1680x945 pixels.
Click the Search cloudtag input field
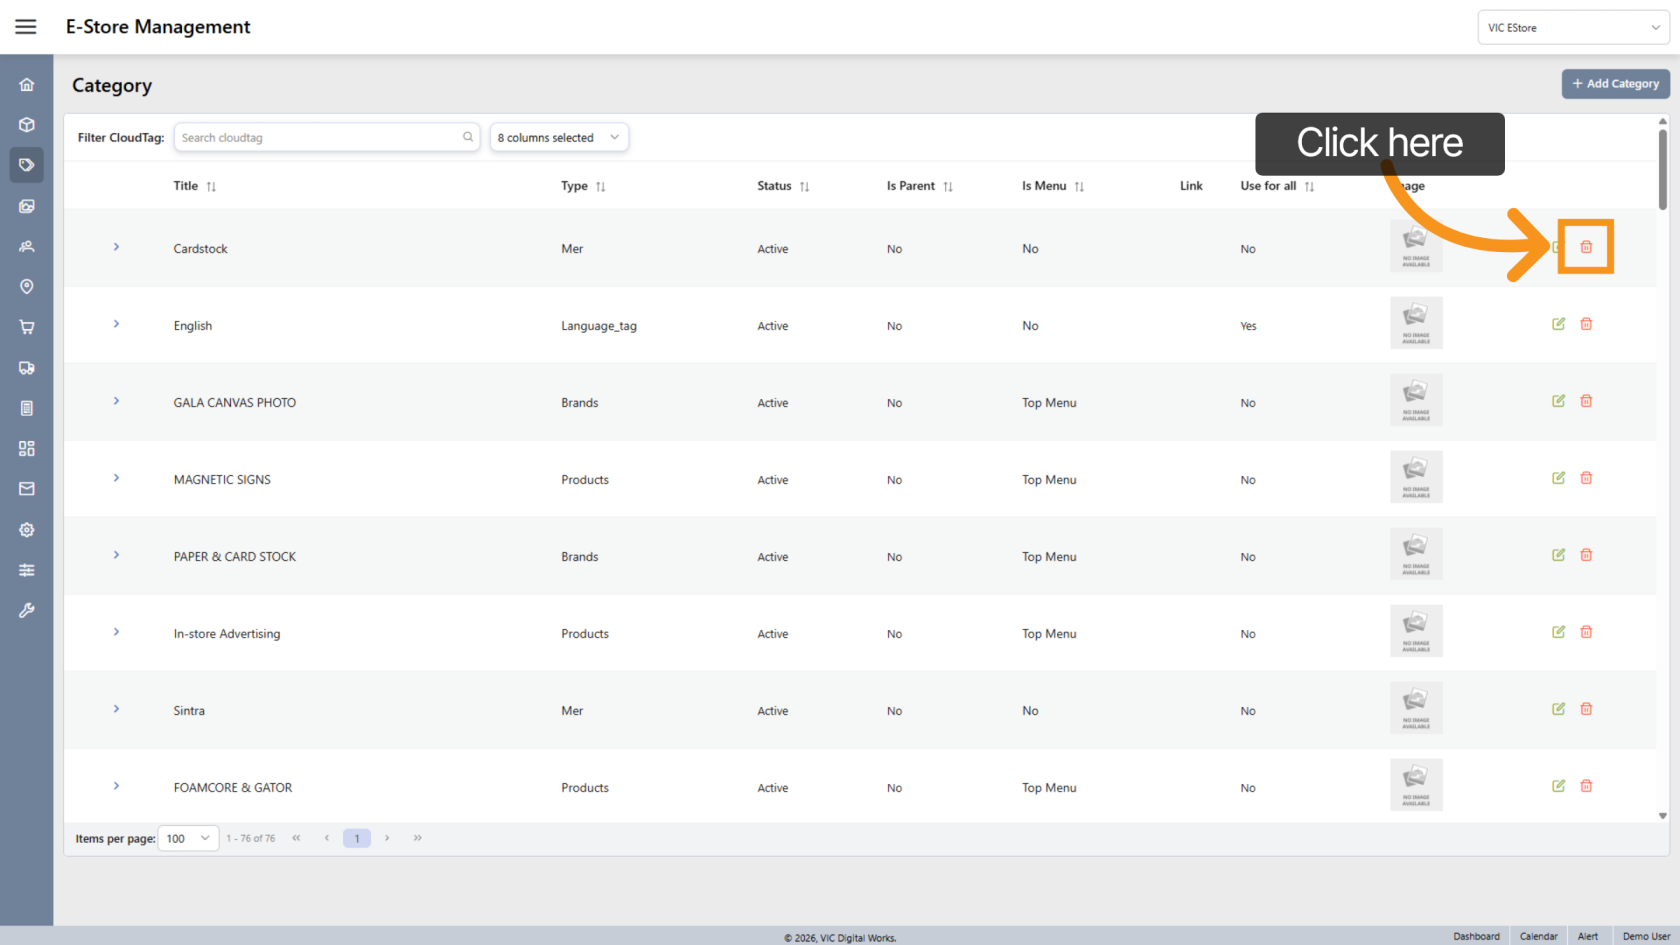(x=318, y=138)
